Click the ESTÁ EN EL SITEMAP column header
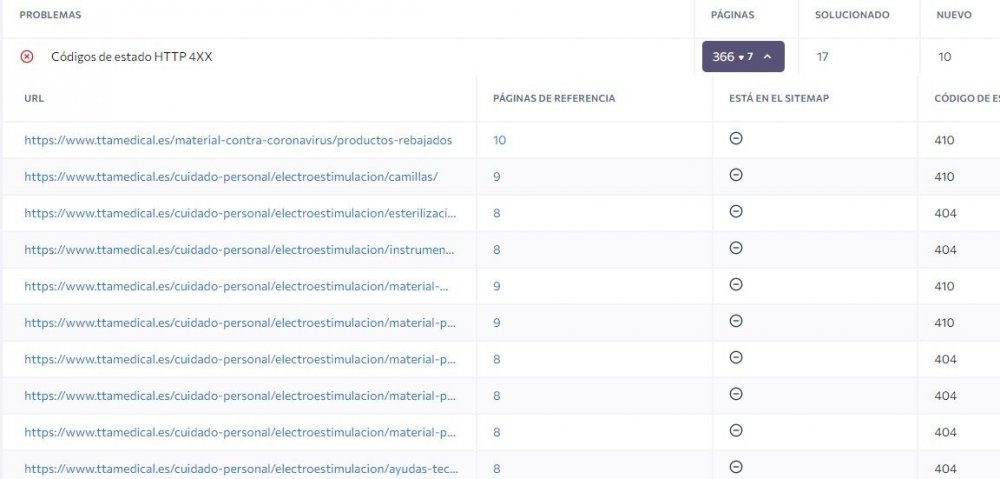 click(779, 98)
